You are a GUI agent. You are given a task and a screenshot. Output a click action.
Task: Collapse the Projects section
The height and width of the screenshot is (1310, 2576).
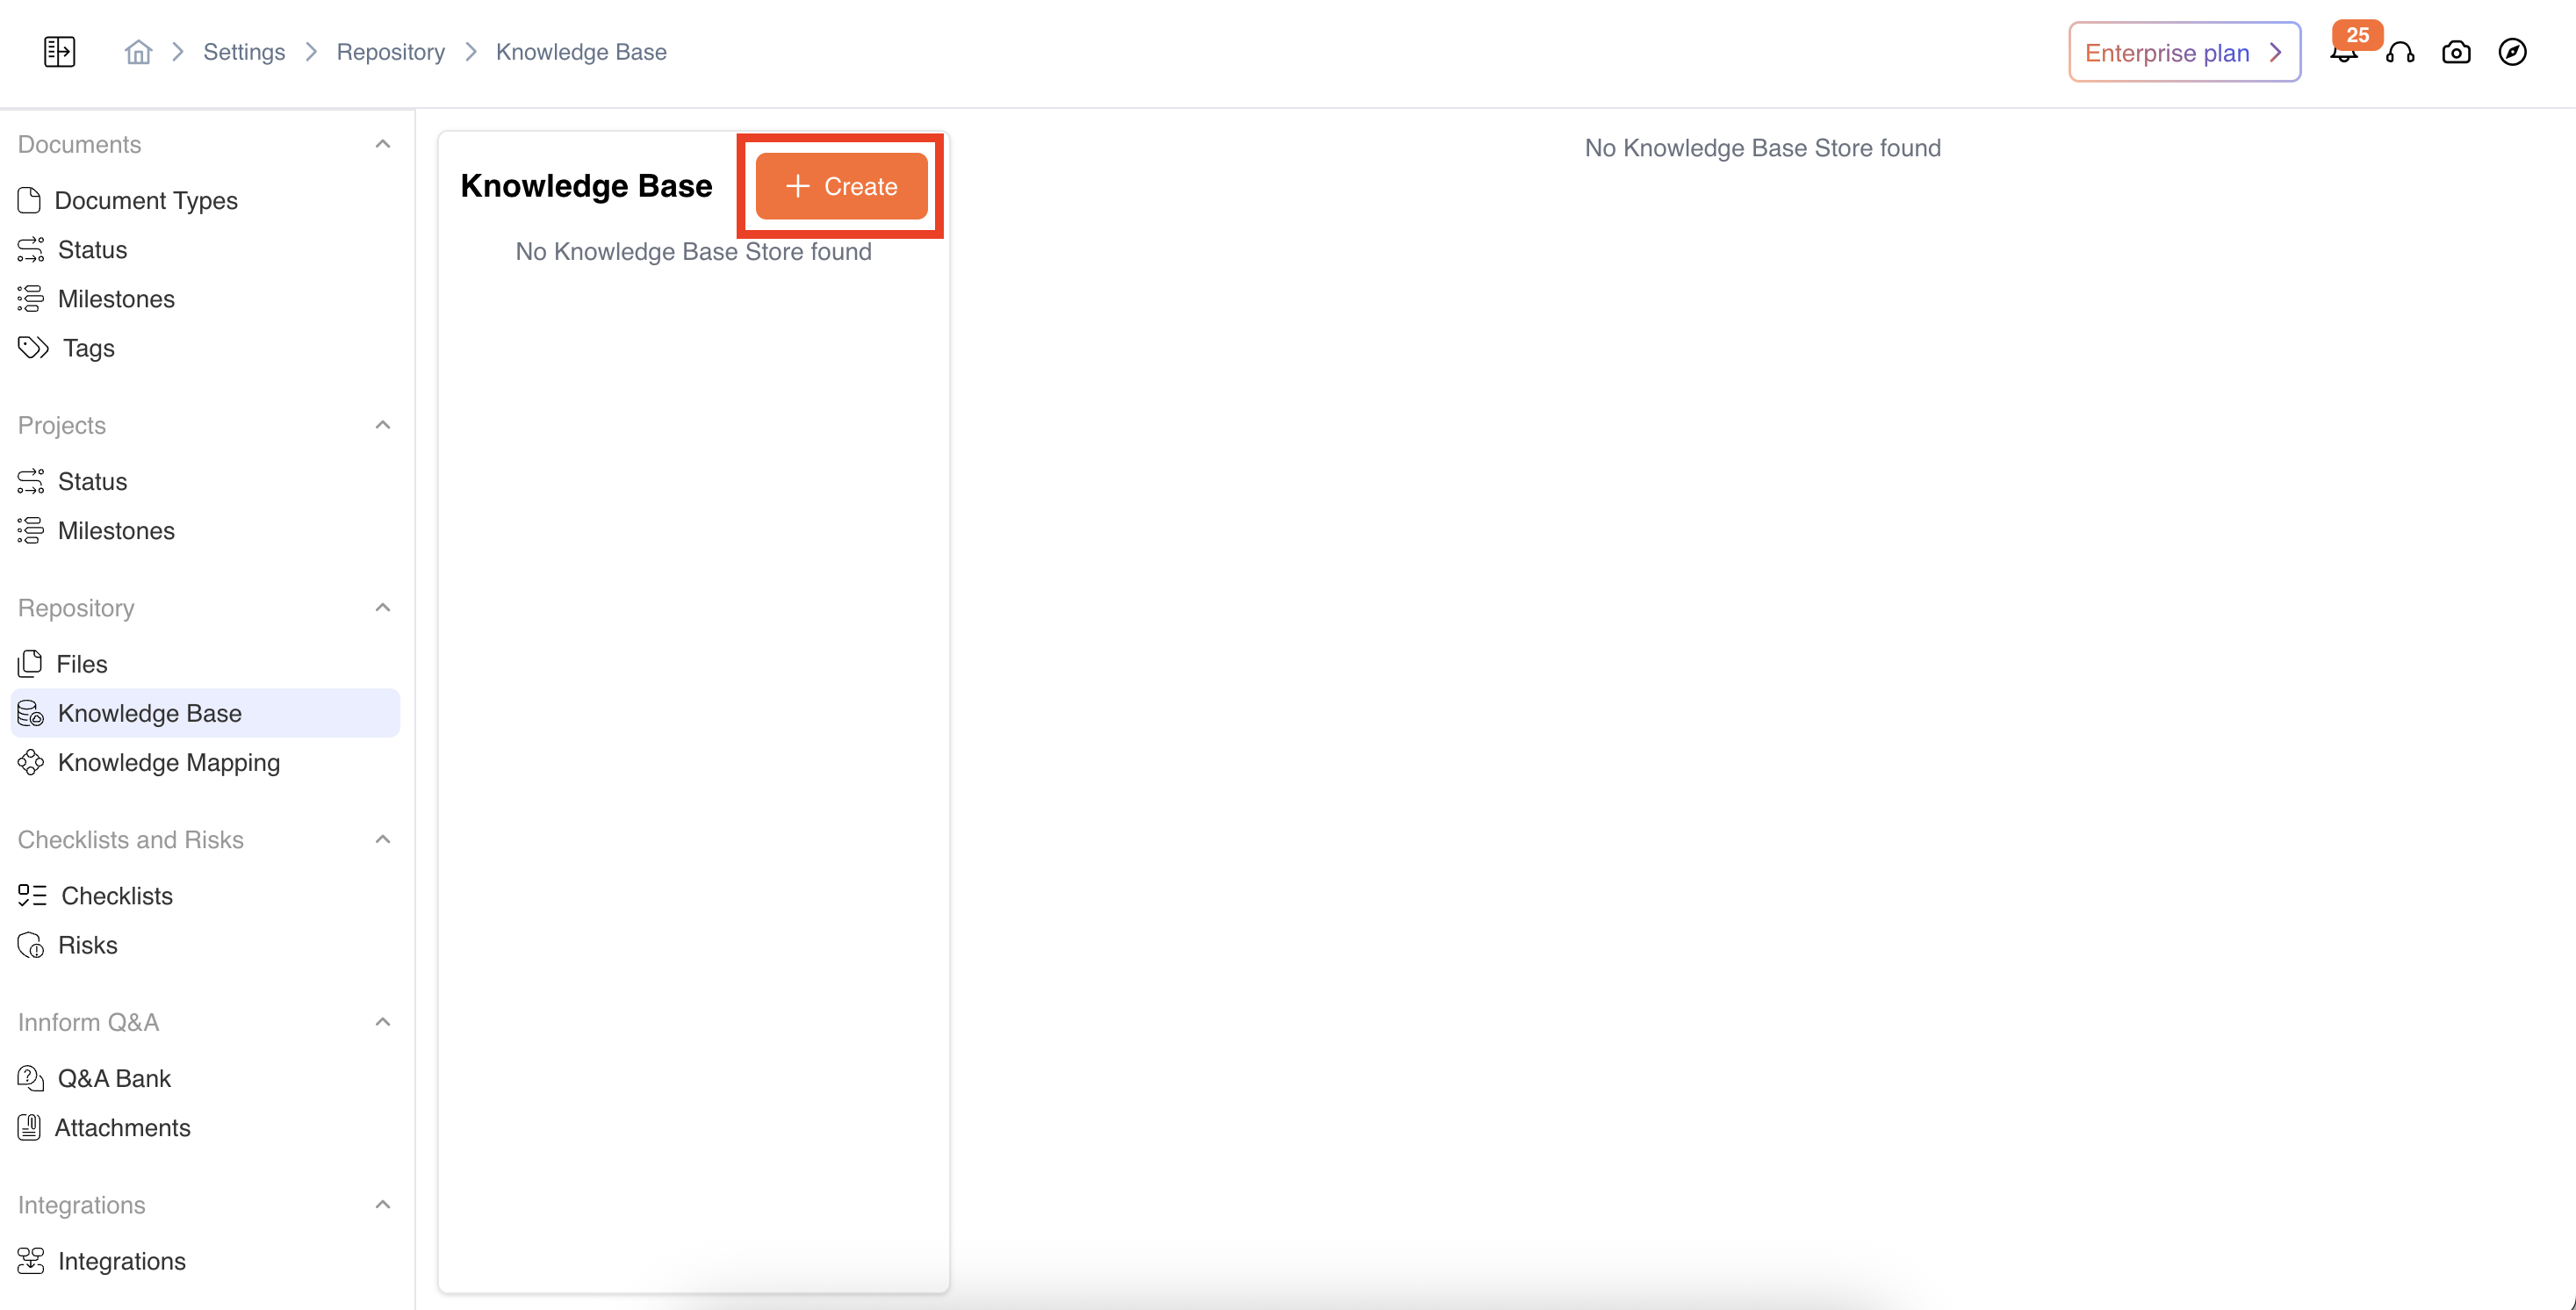coord(382,425)
